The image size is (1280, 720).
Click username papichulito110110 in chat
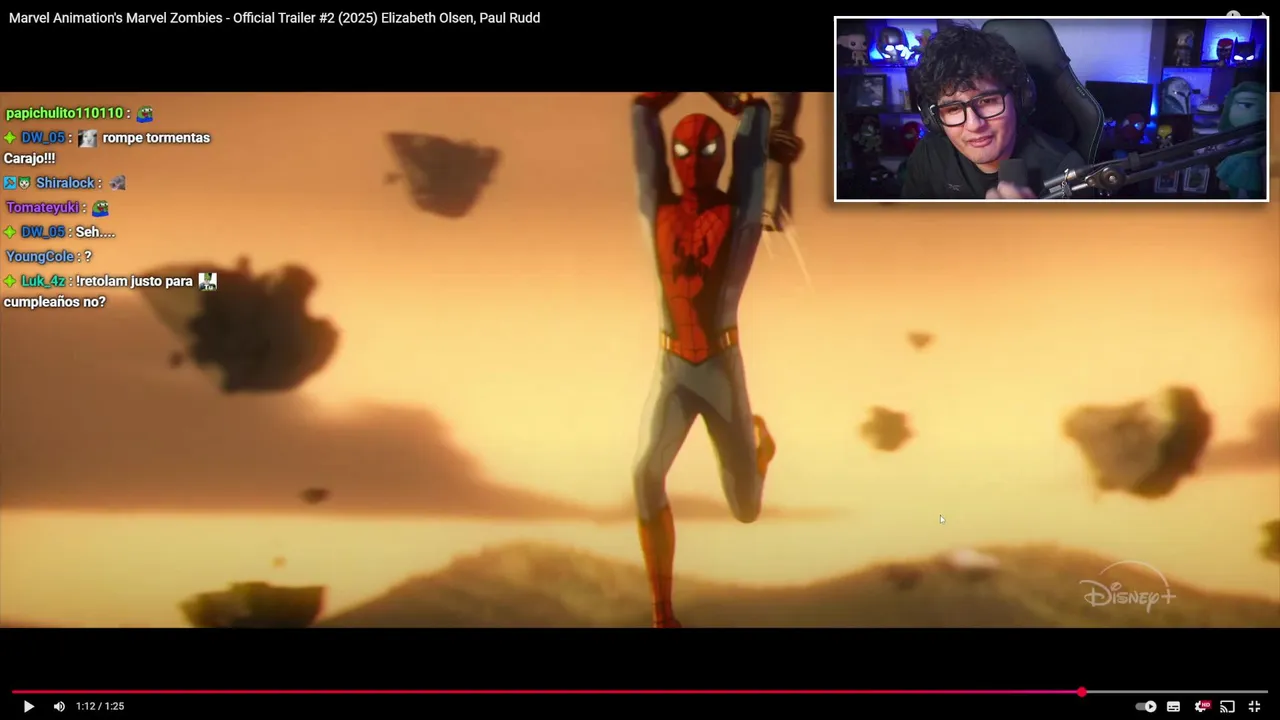click(x=64, y=113)
